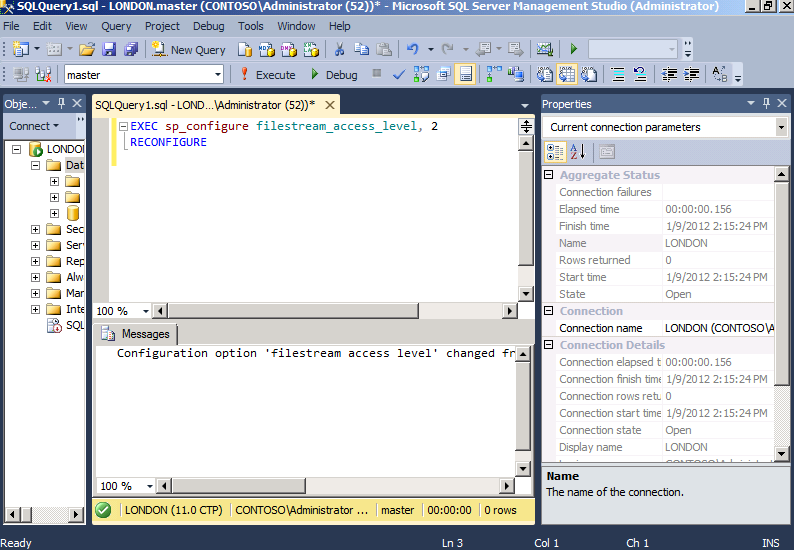794x550 pixels.
Task: Switch output to Results to File
Action: tap(589, 74)
